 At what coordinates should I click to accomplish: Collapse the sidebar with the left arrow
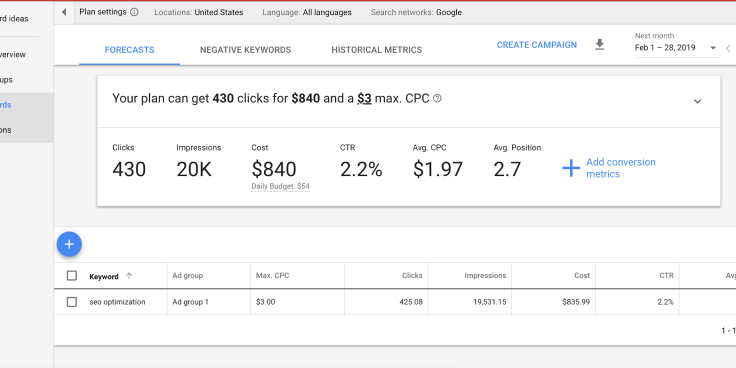pos(64,12)
